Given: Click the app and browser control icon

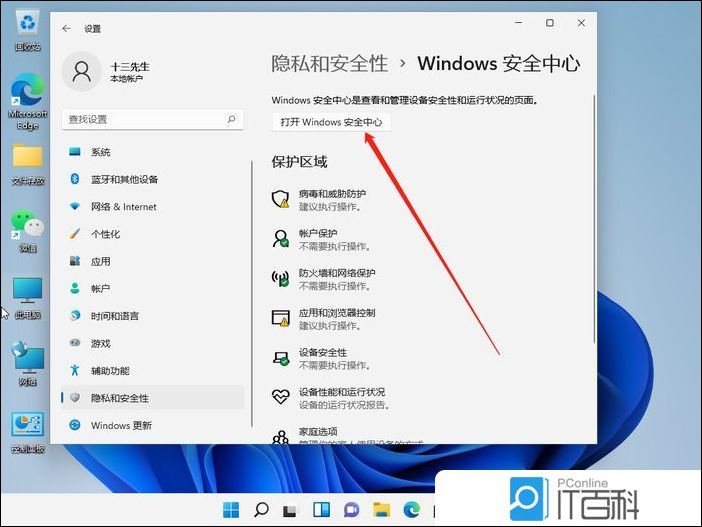Looking at the screenshot, I should tap(281, 318).
